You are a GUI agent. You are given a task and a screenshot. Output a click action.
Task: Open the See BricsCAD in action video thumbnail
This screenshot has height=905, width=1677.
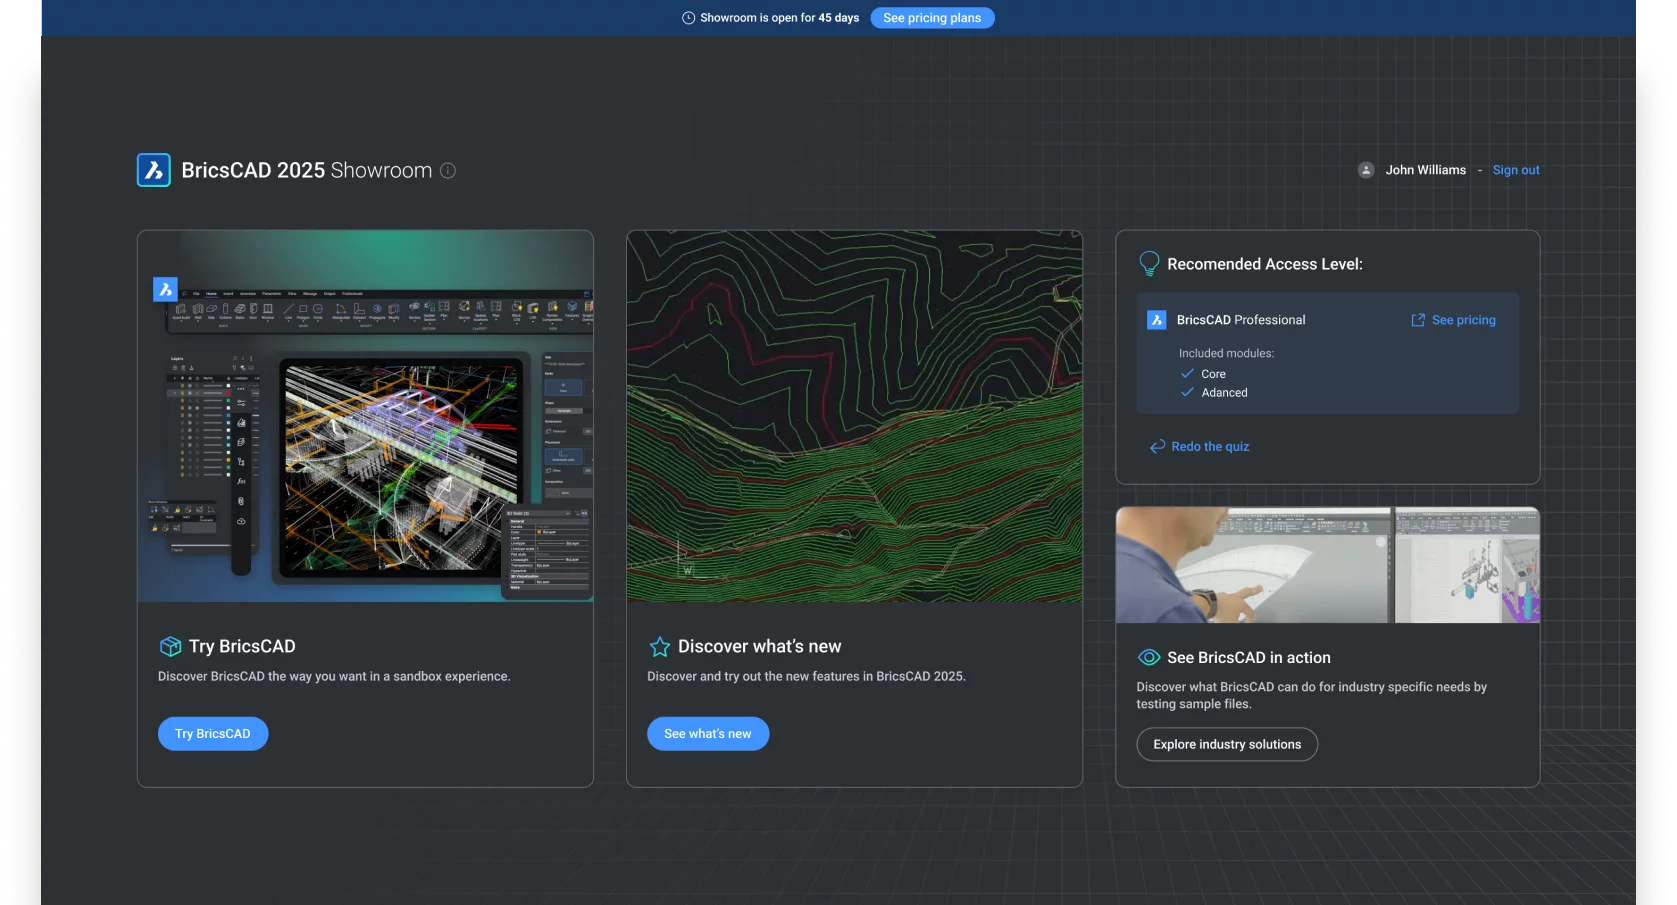1327,565
